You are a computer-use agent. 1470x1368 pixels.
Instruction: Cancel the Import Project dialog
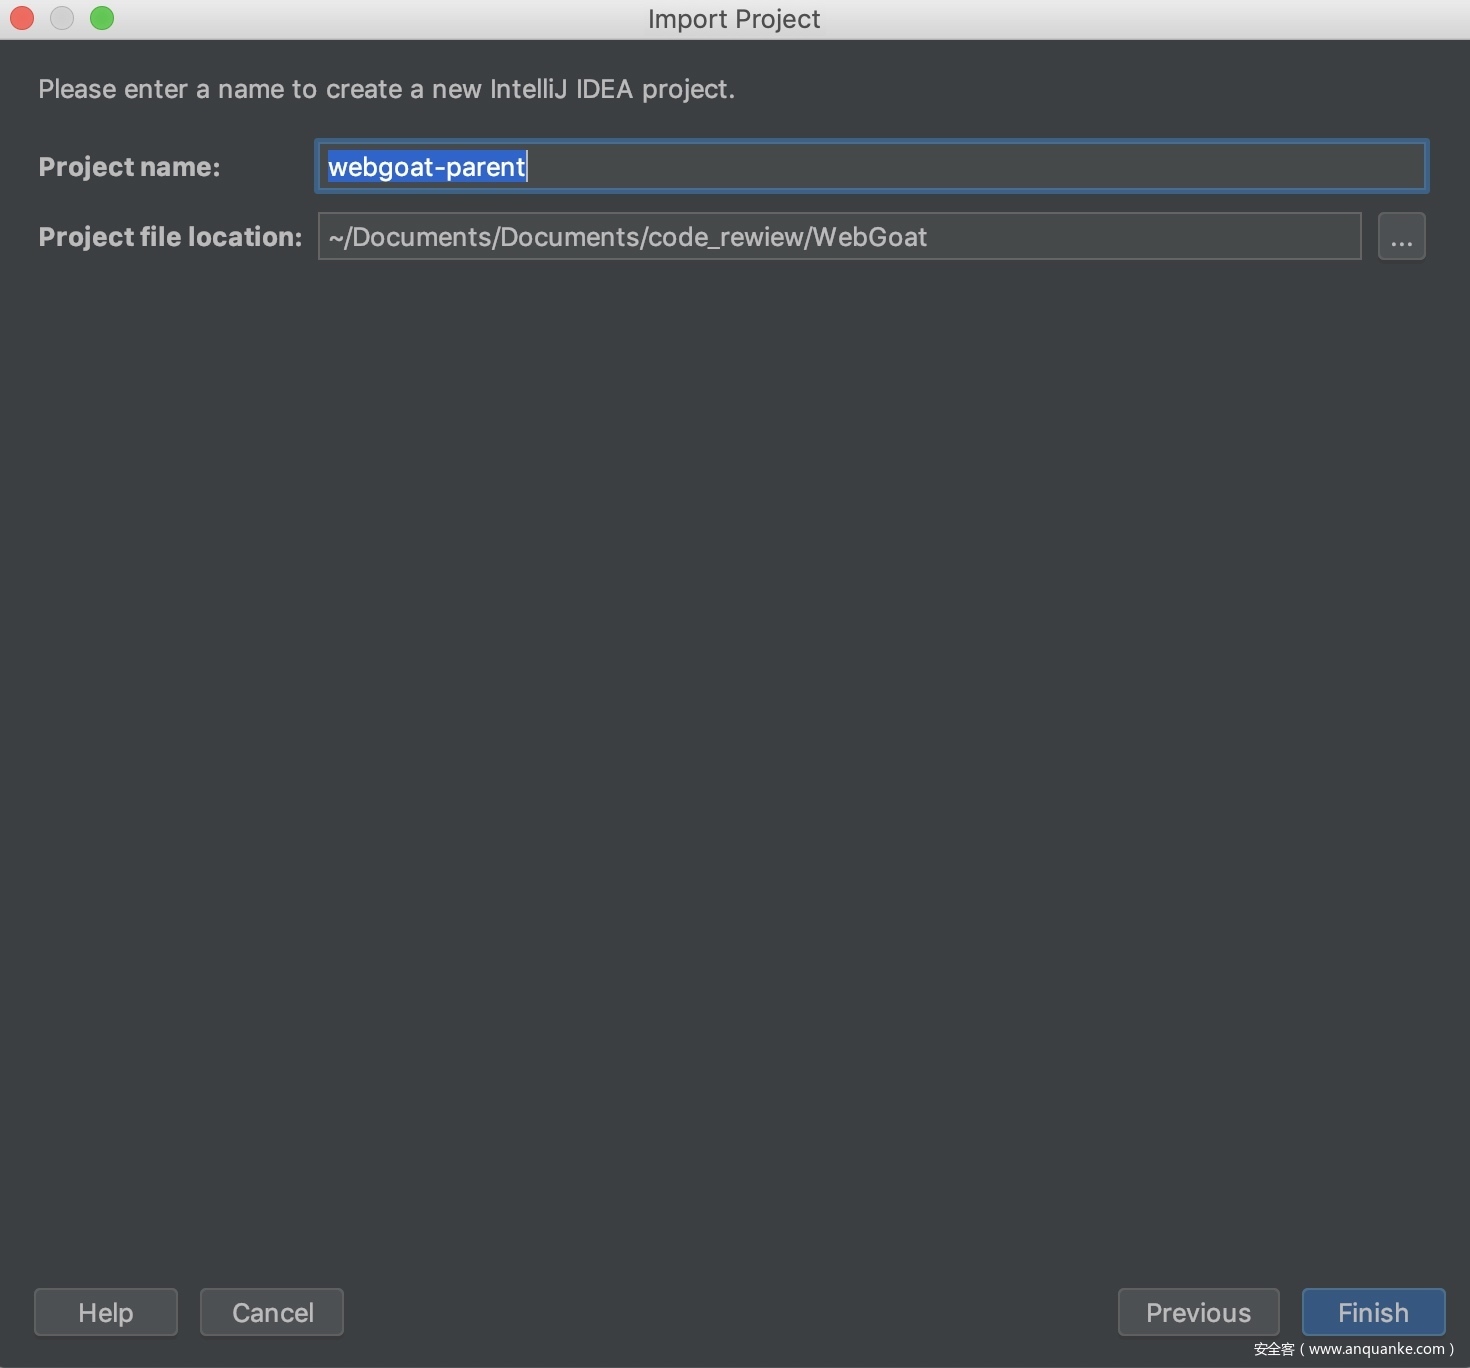click(272, 1312)
